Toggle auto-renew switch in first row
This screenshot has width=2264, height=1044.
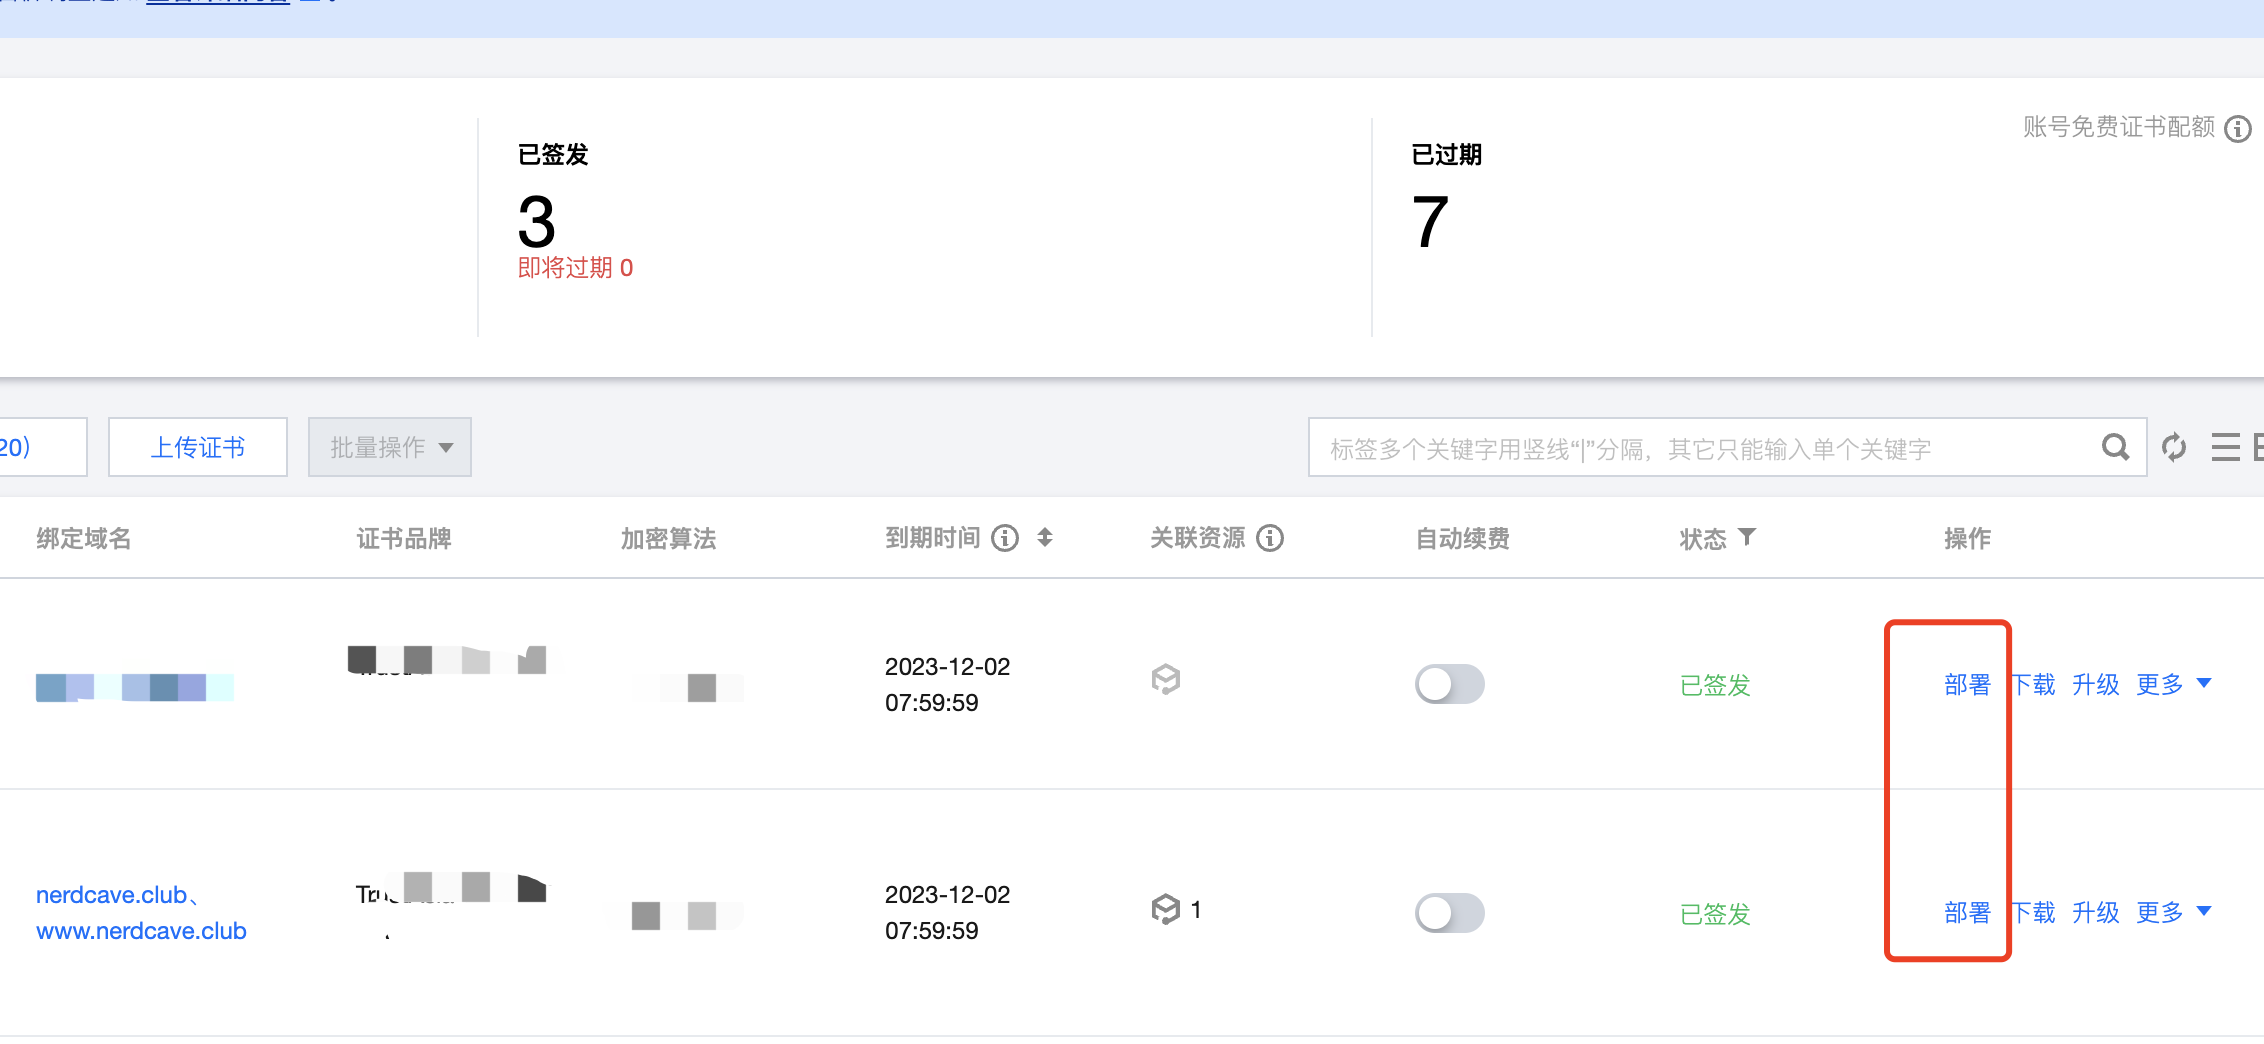tap(1450, 684)
